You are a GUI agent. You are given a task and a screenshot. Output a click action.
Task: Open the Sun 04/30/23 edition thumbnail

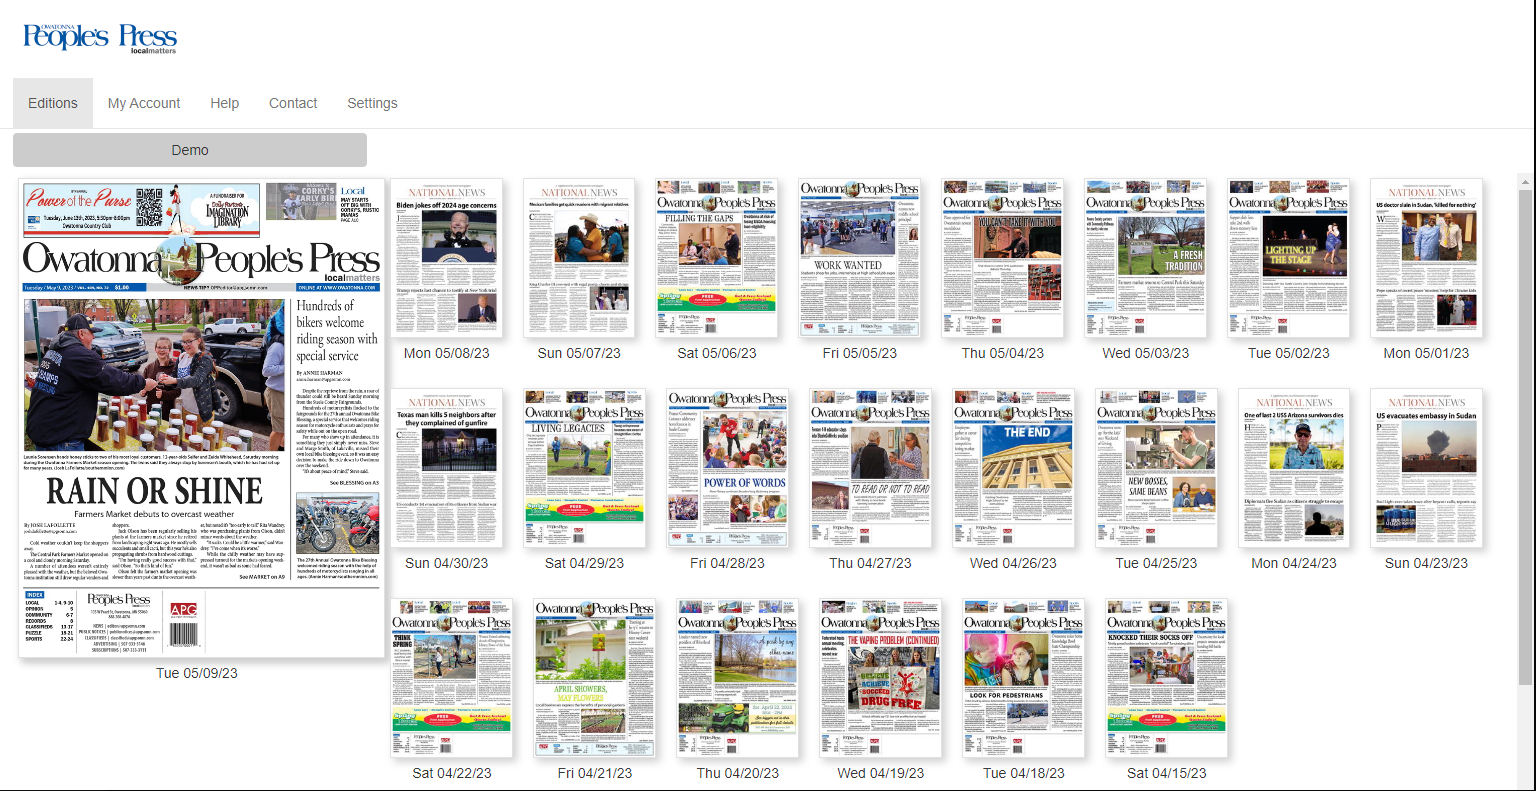446,468
